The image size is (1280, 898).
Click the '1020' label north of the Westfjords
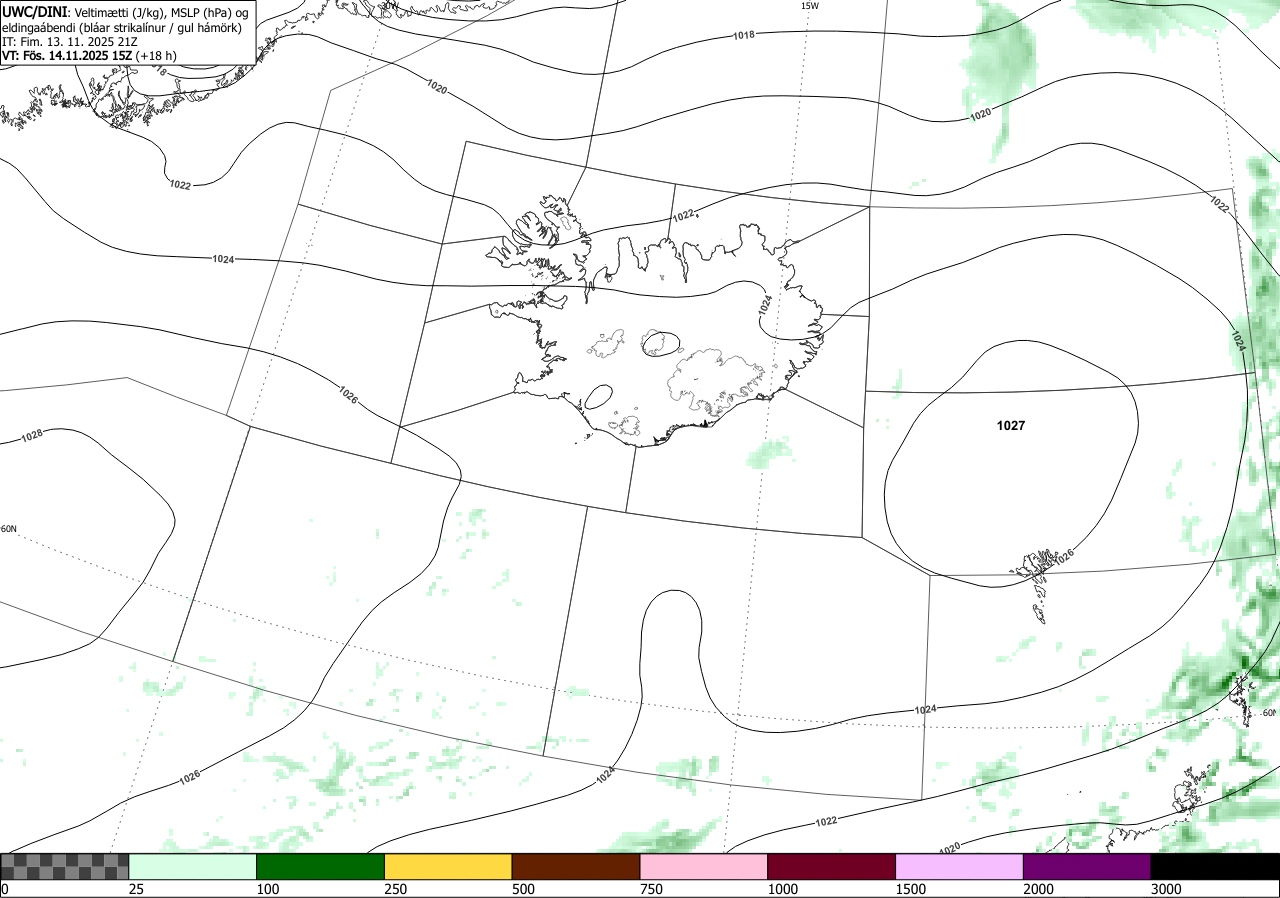436,88
